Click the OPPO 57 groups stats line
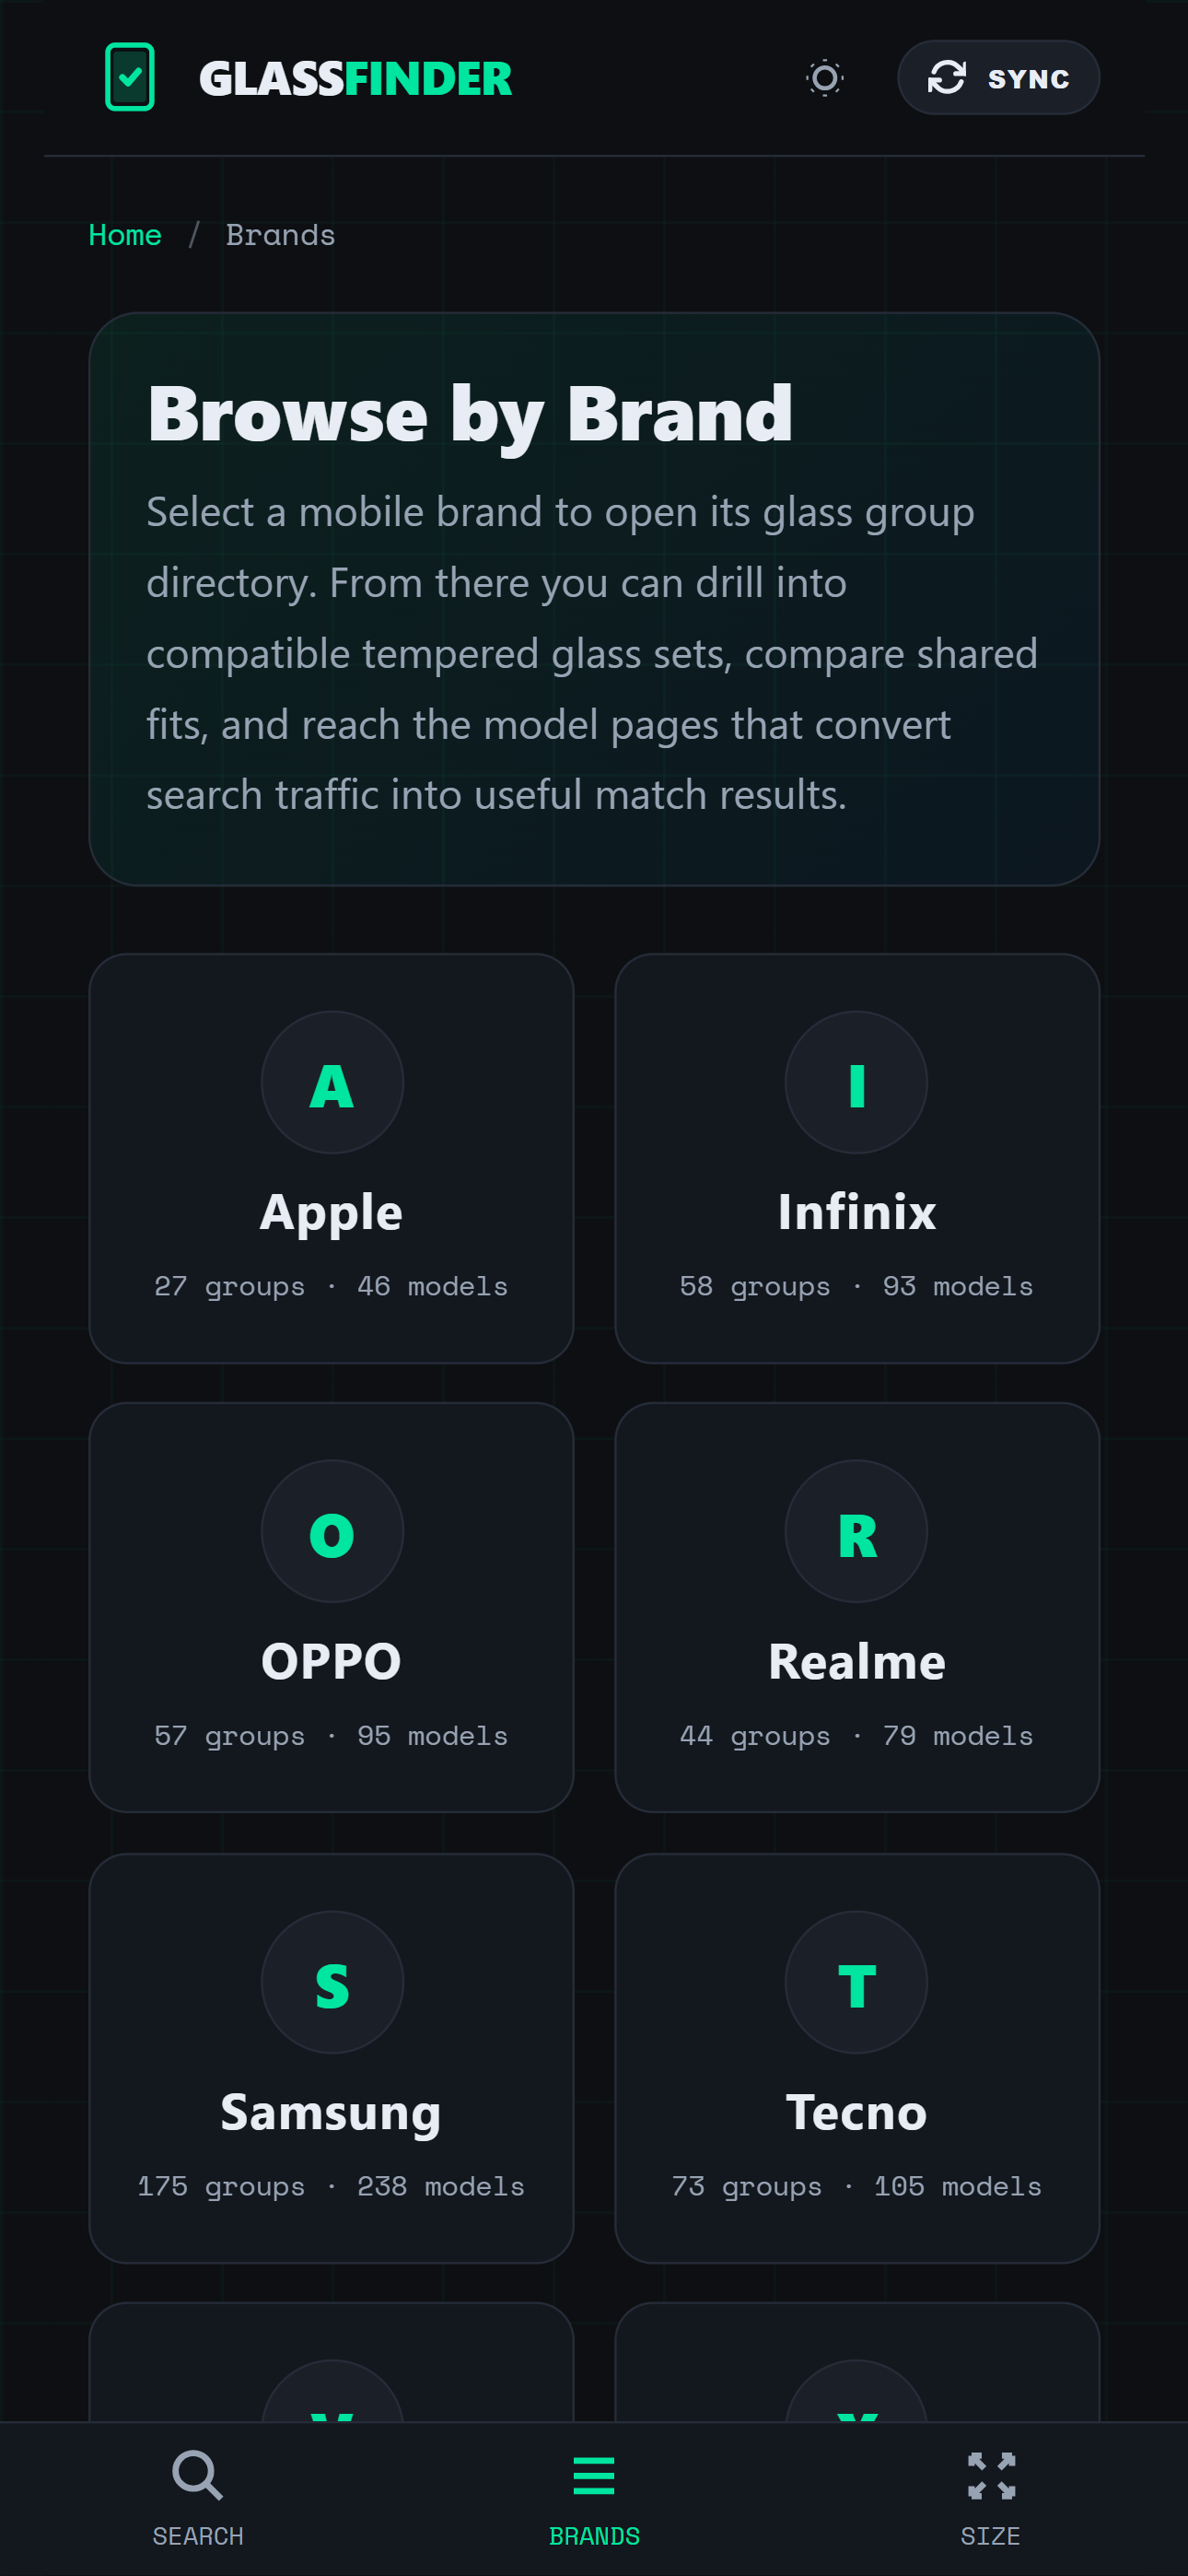Viewport: 1188px width, 2576px height. [331, 1736]
